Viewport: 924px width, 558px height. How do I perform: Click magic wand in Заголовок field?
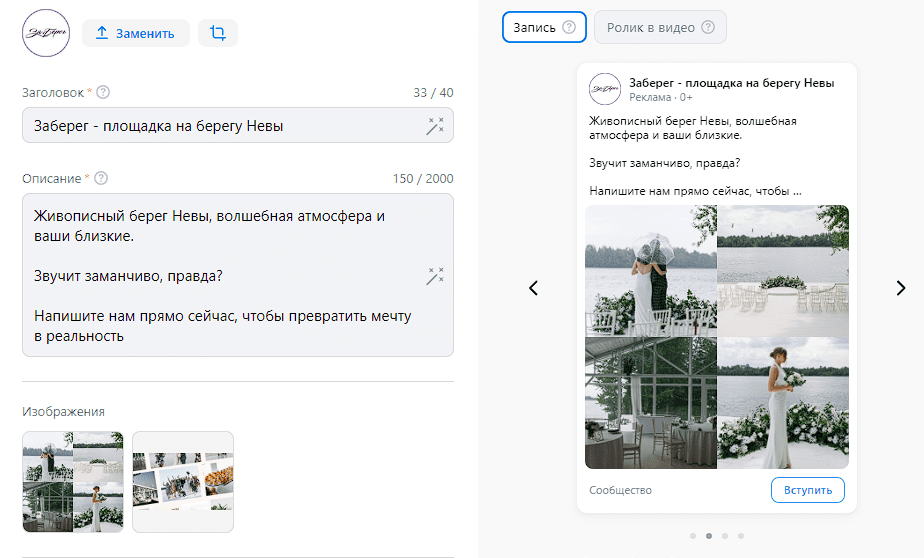click(435, 126)
